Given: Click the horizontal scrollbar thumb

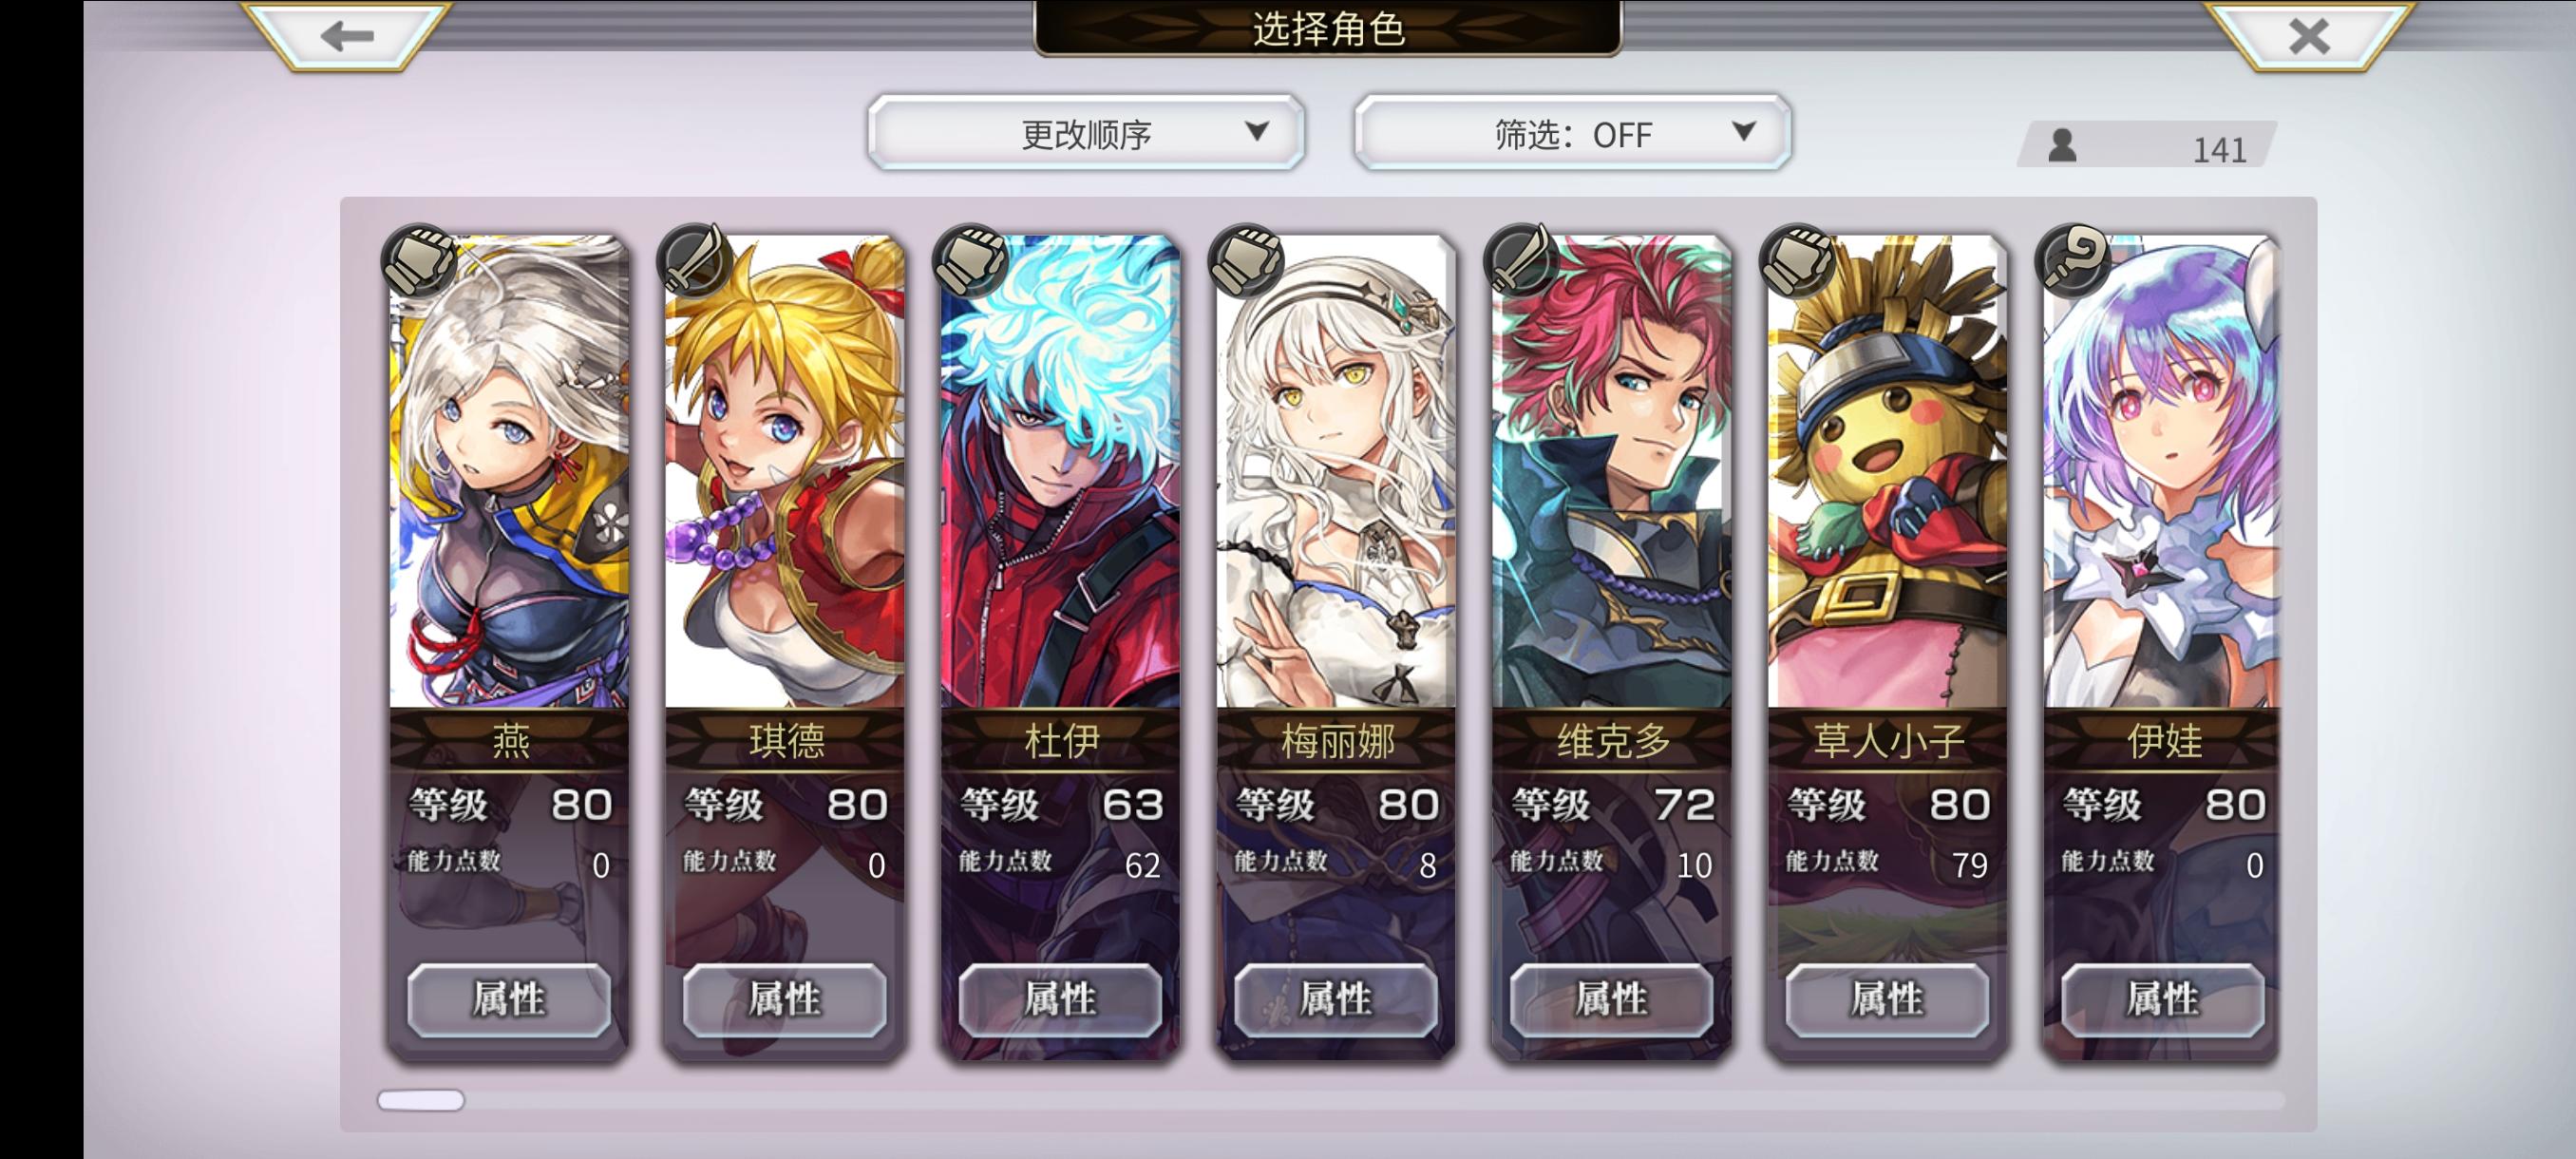Looking at the screenshot, I should point(421,1100).
